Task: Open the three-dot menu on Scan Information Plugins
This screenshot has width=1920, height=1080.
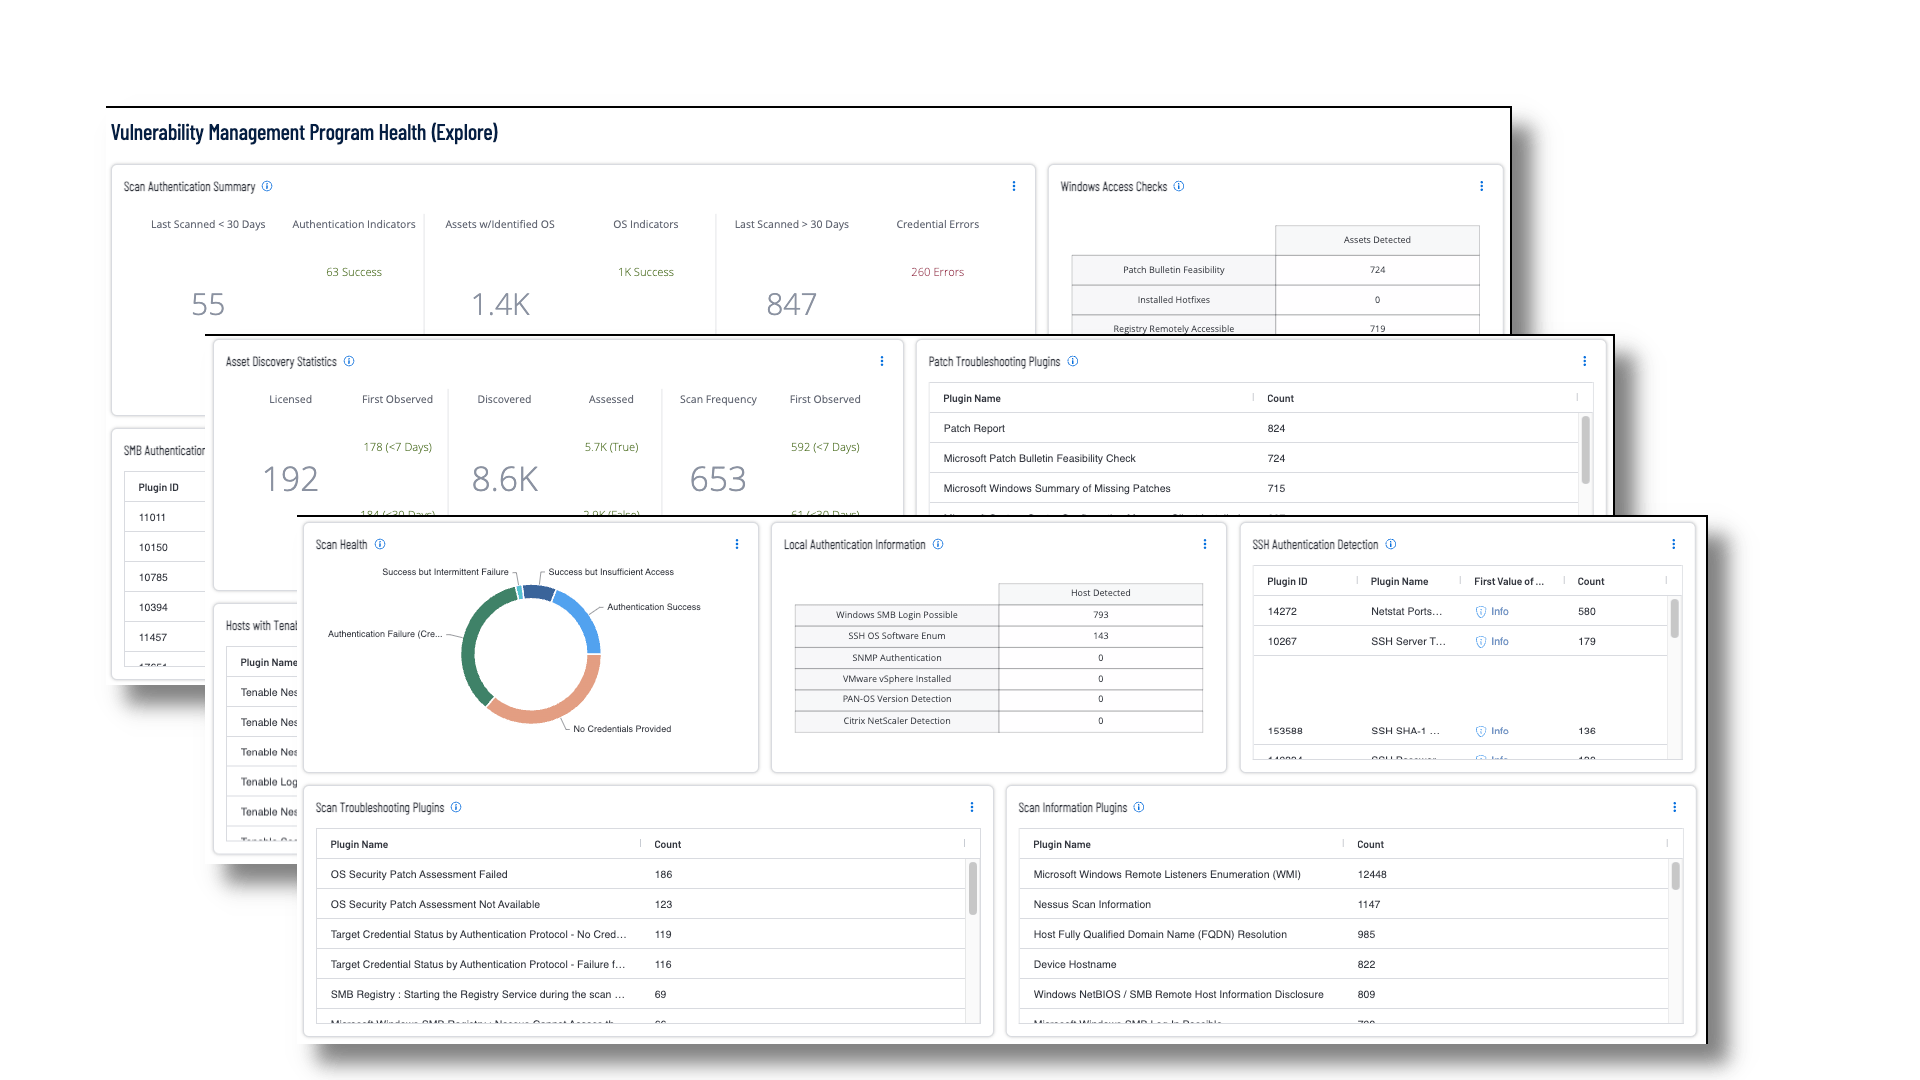Action: [x=1674, y=807]
